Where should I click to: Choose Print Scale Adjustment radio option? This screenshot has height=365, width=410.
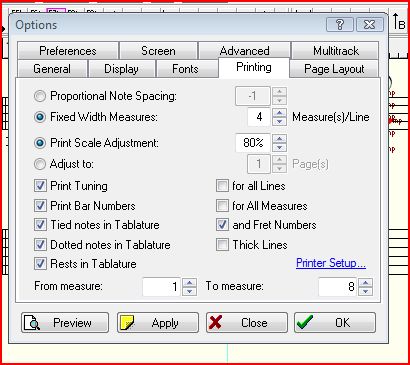tap(40, 143)
